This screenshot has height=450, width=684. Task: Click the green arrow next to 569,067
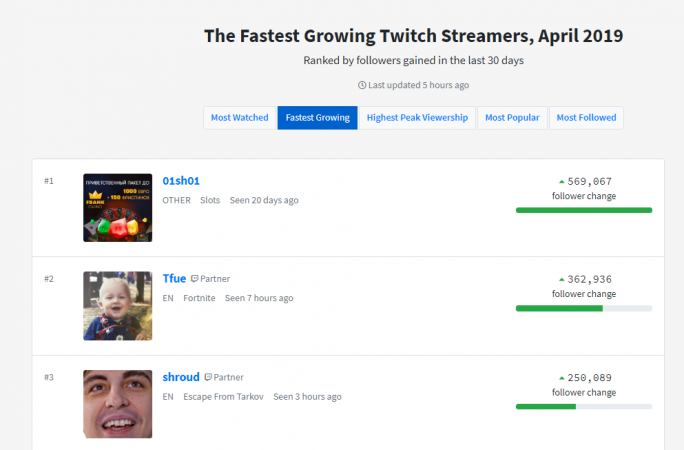pyautogui.click(x=562, y=182)
